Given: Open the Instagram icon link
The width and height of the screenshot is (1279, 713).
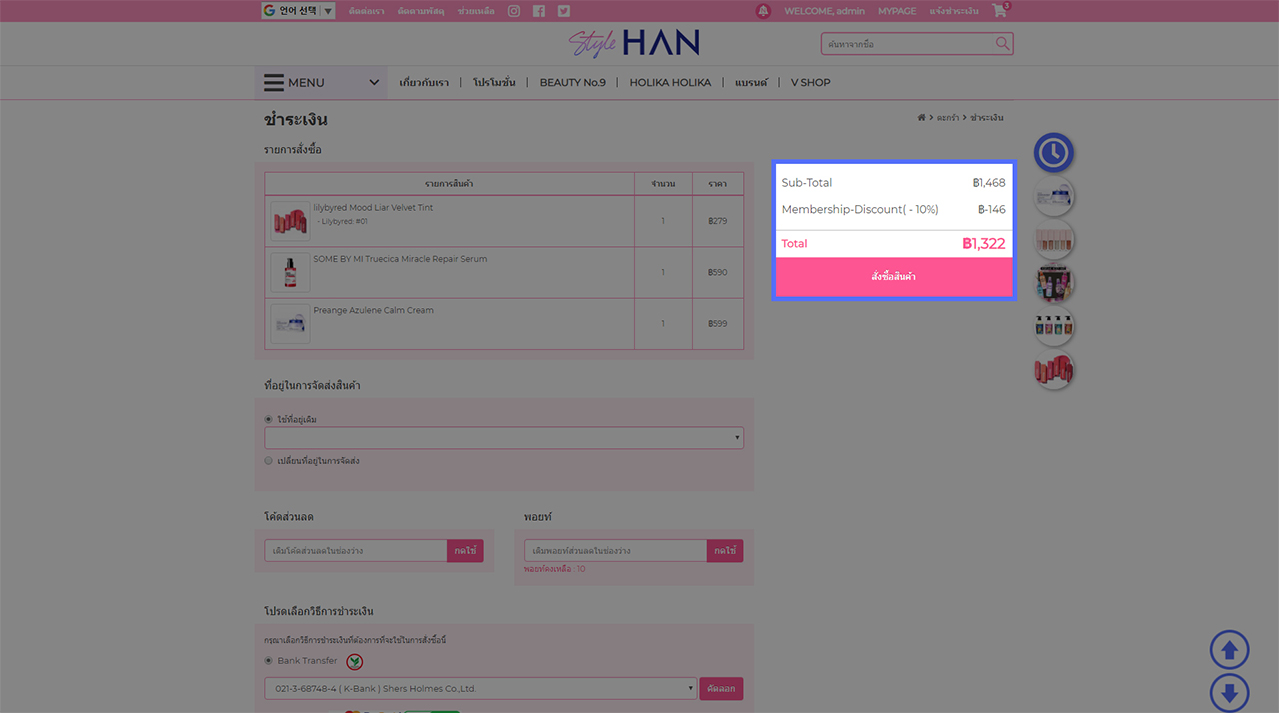Looking at the screenshot, I should pyautogui.click(x=514, y=11).
